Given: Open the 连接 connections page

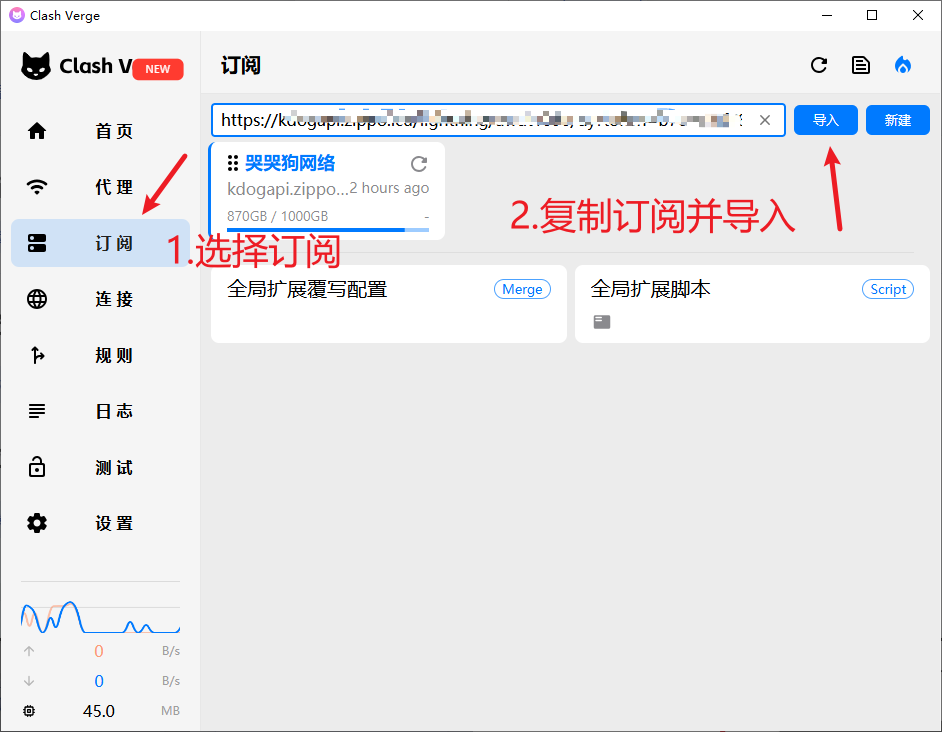Looking at the screenshot, I should coord(100,299).
